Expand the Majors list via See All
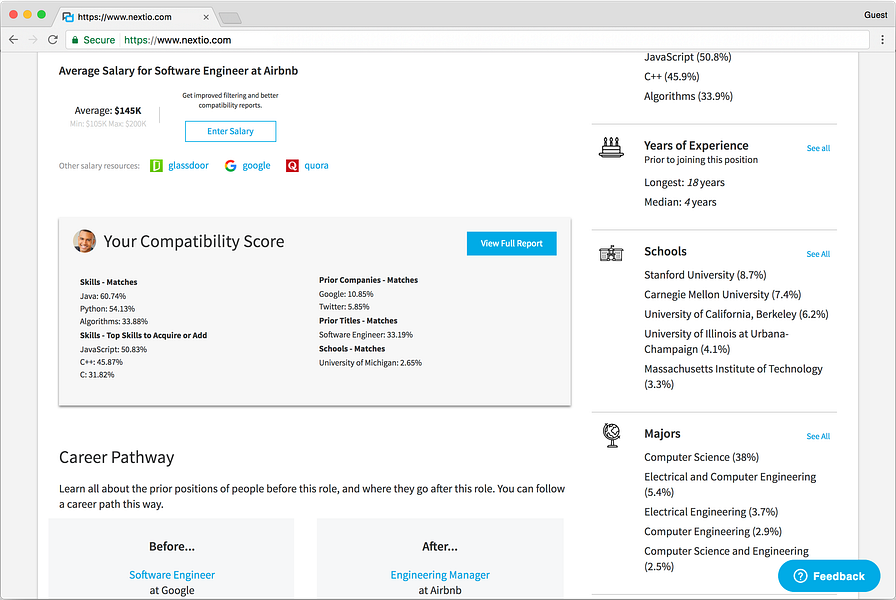 818,436
